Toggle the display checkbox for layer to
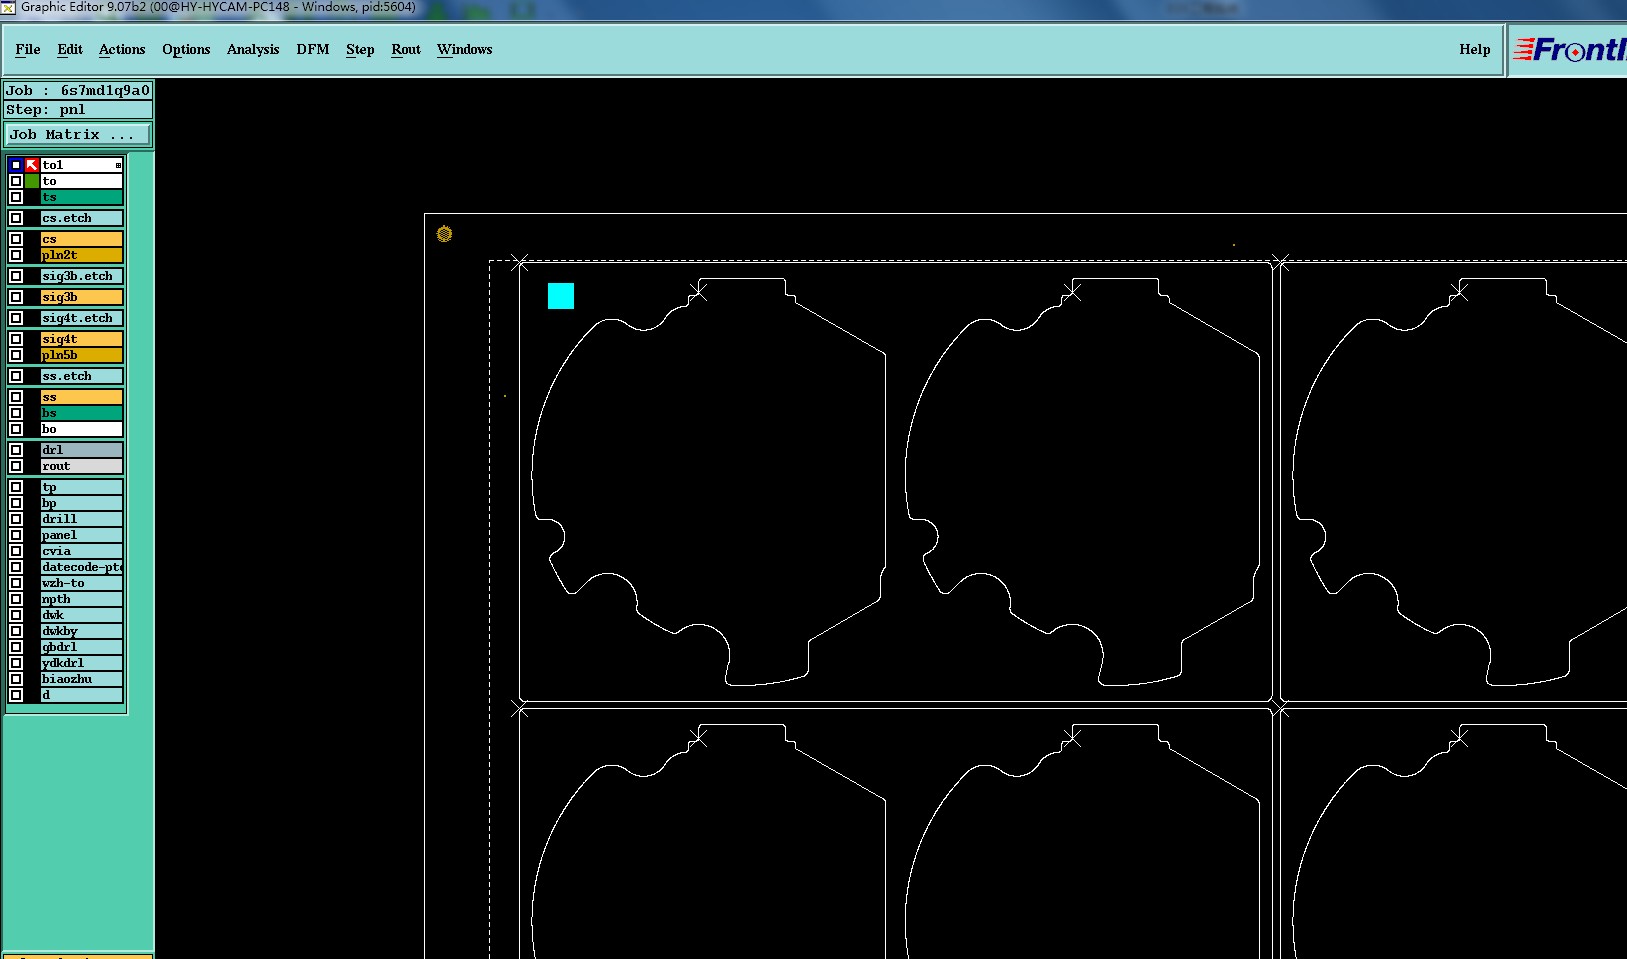The height and width of the screenshot is (959, 1627). tap(16, 181)
